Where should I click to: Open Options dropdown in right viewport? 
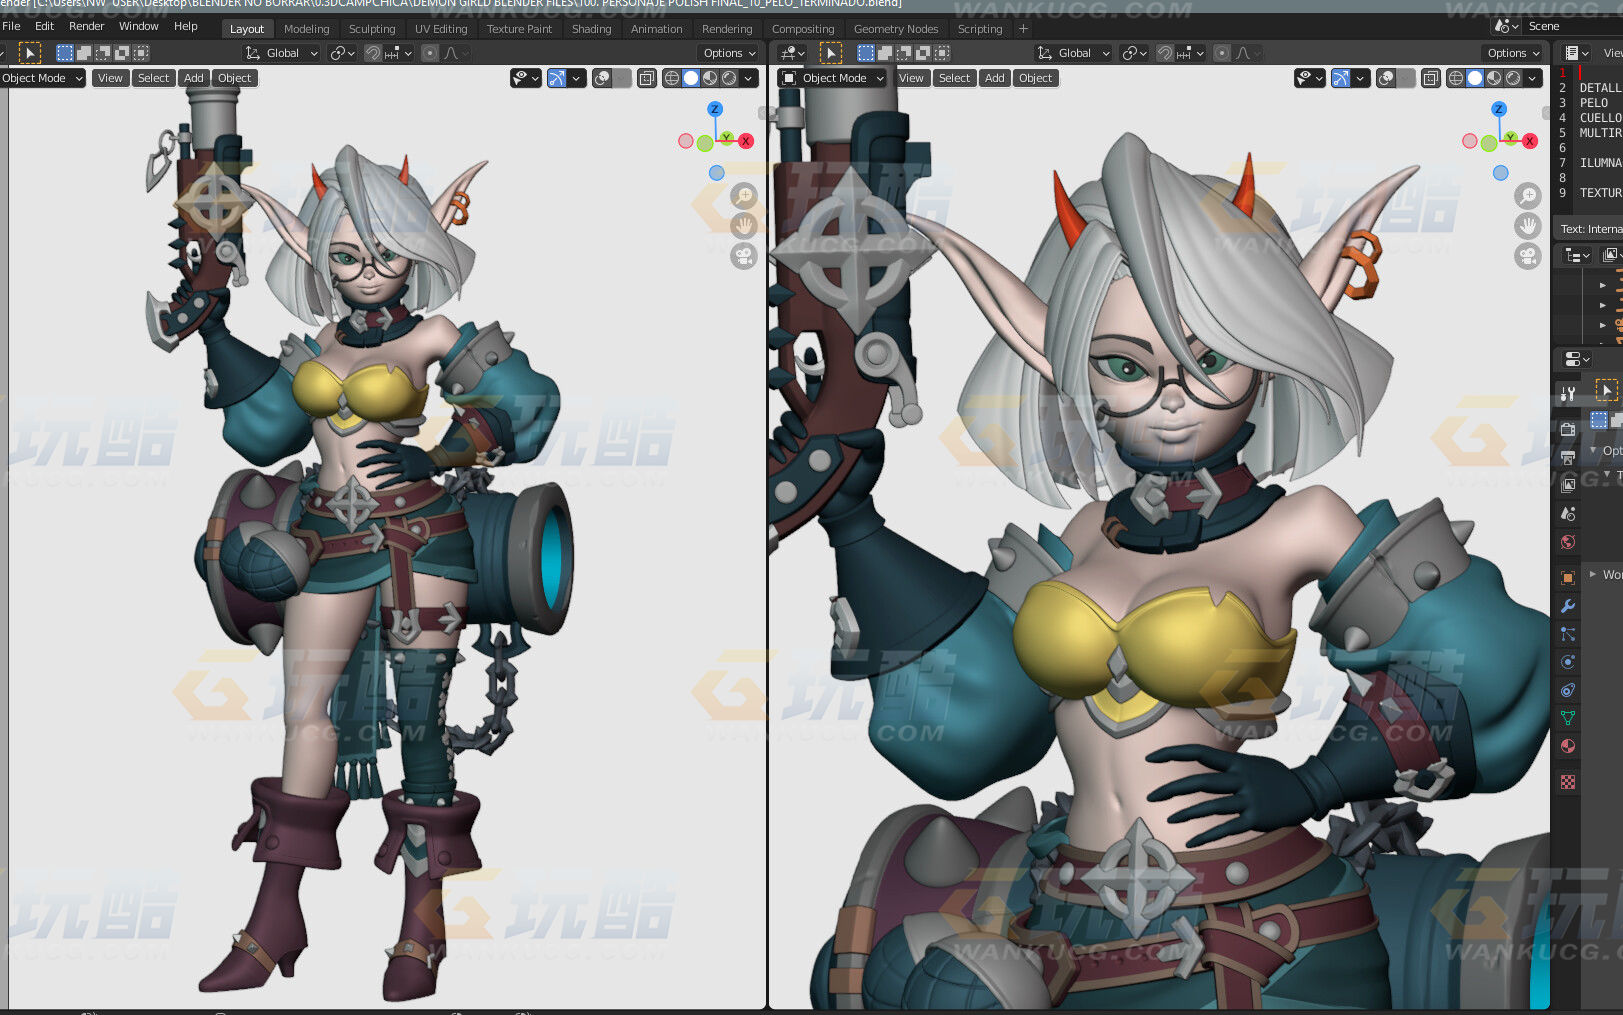tap(1514, 53)
